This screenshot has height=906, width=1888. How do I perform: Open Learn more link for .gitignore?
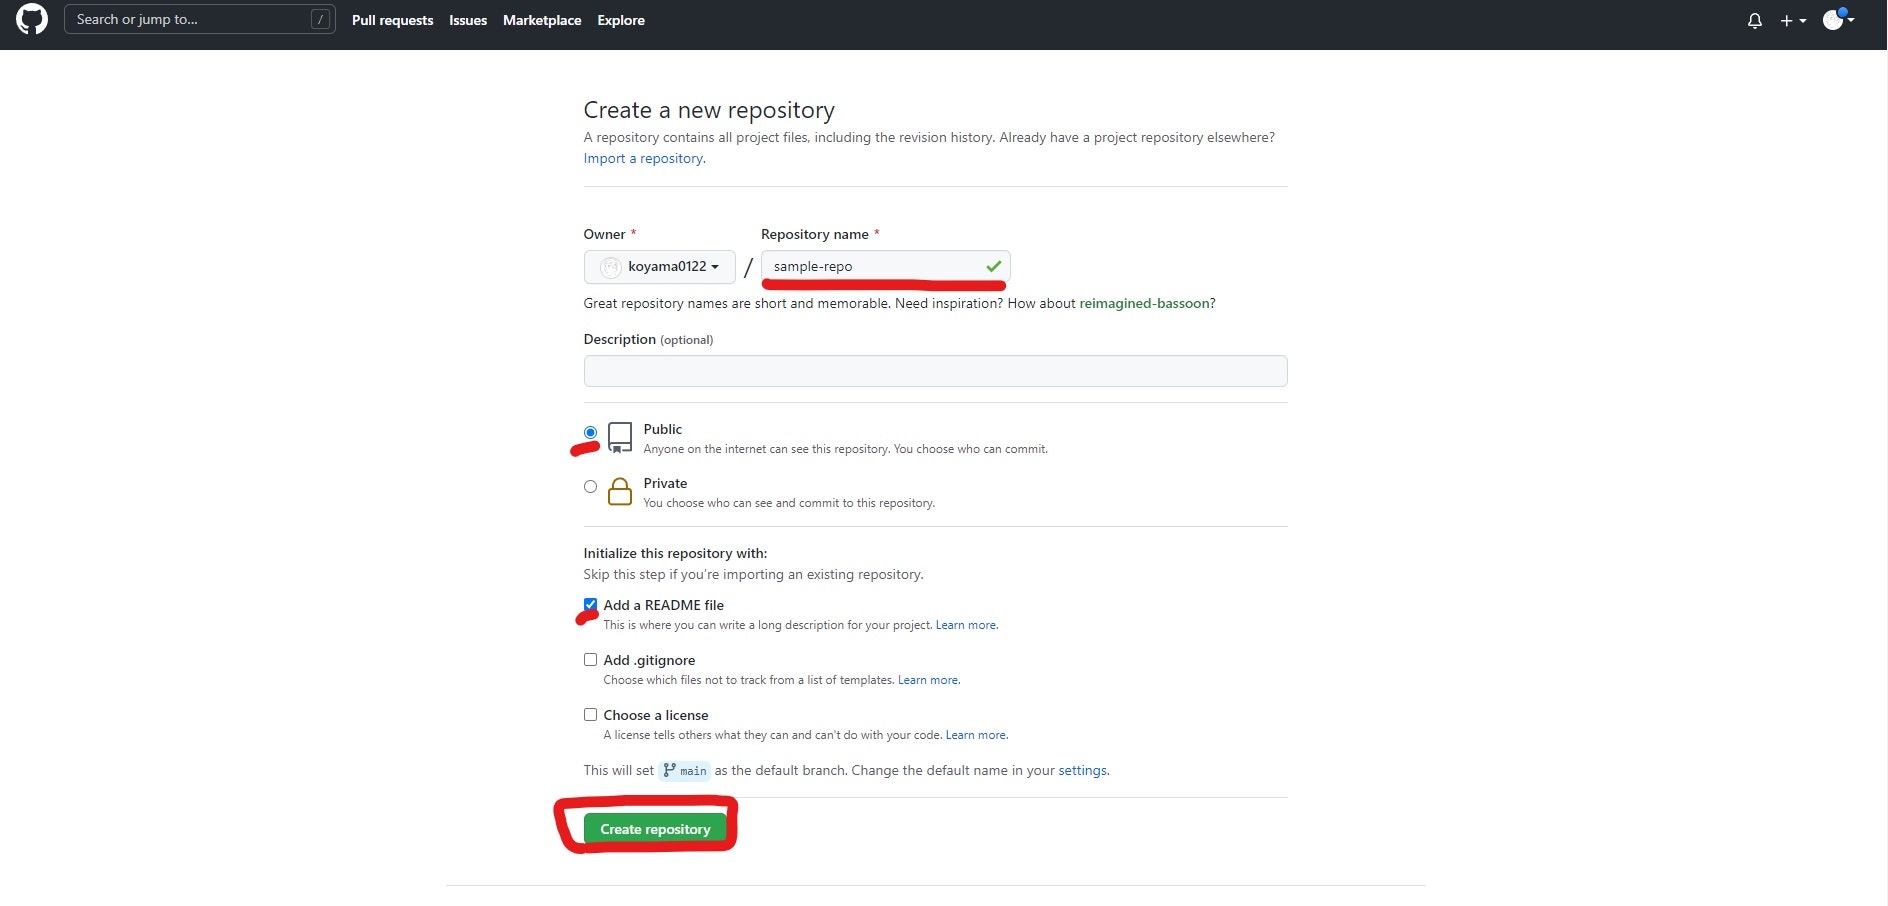(928, 680)
